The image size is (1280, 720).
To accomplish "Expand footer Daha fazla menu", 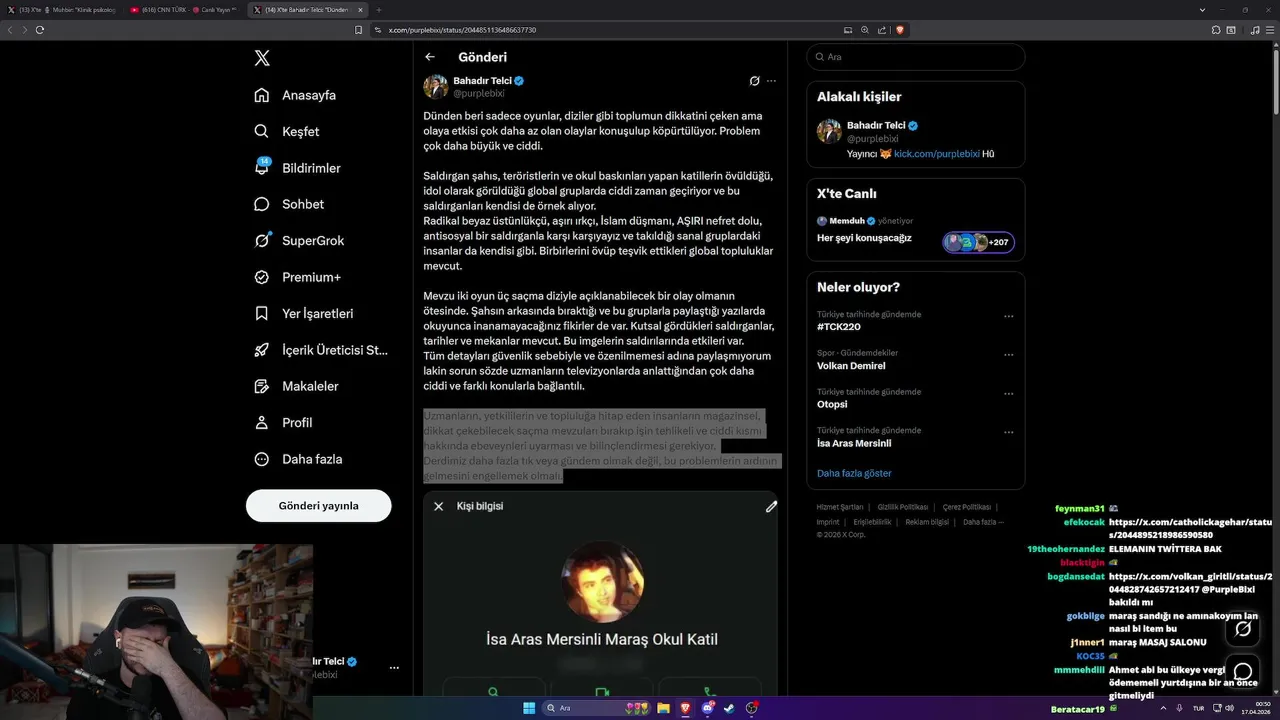I will [x=983, y=522].
